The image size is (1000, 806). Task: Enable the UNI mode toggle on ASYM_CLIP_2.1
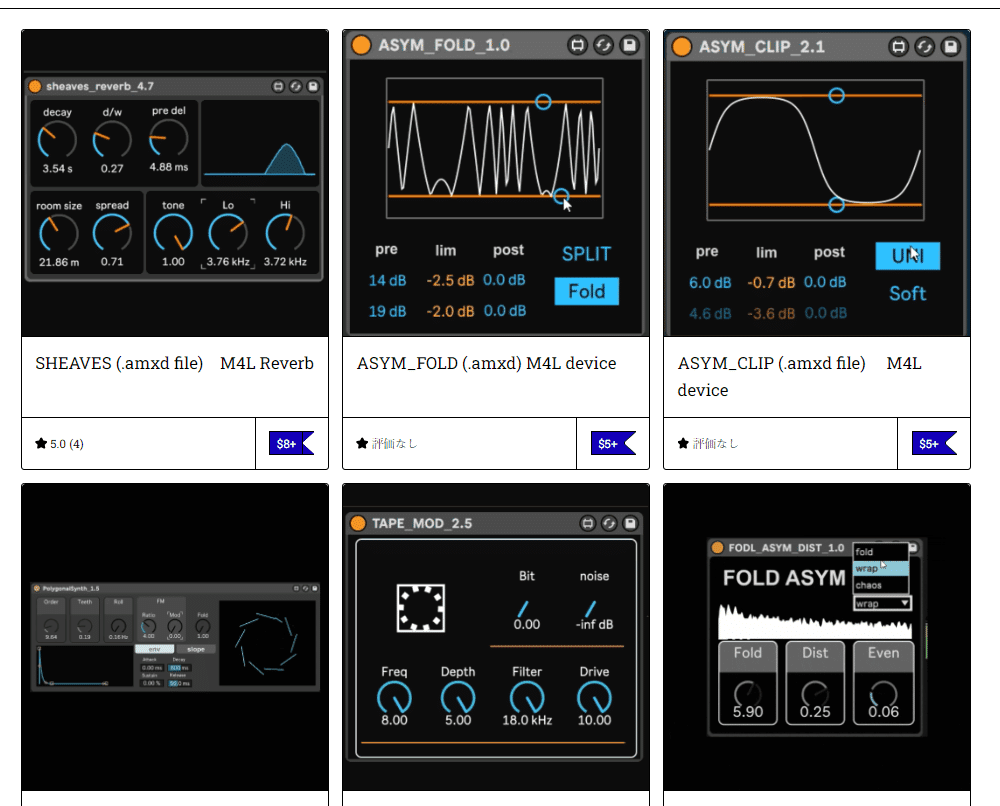click(906, 256)
